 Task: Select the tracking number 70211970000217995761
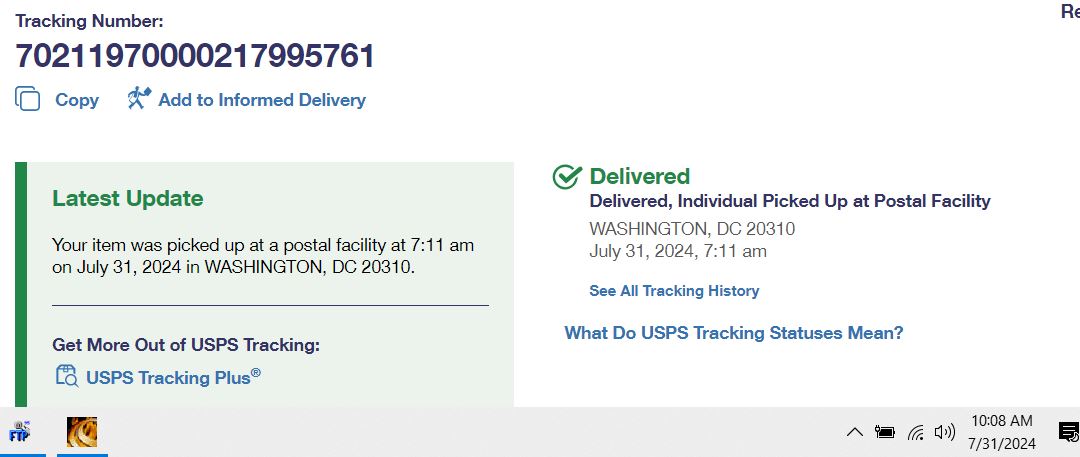(195, 56)
